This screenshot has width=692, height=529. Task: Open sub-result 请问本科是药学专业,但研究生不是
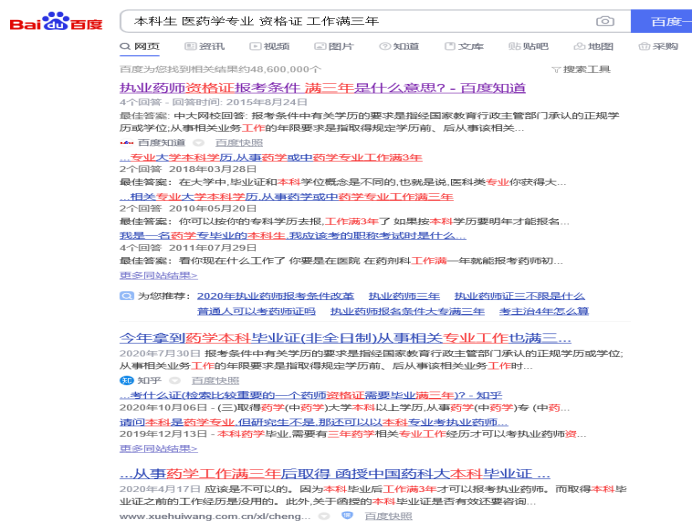coord(314,422)
